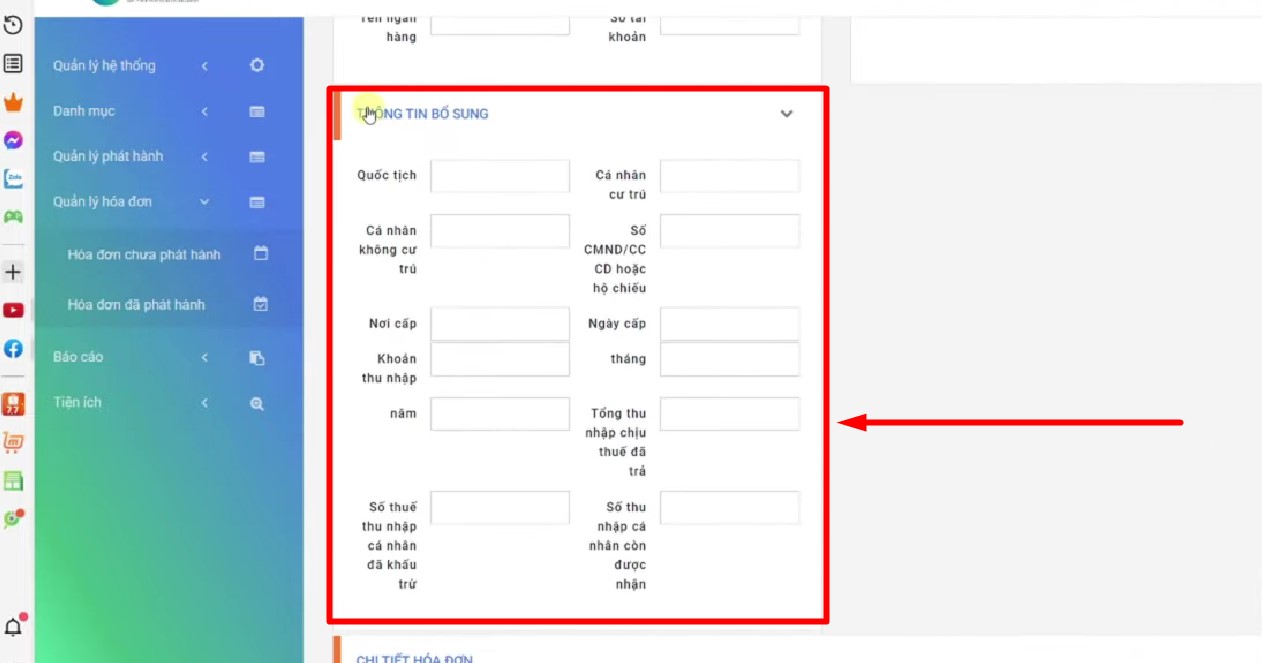Image resolution: width=1262 pixels, height=663 pixels.
Task: Open Messenger from the browser sidebar
Action: click(x=13, y=141)
